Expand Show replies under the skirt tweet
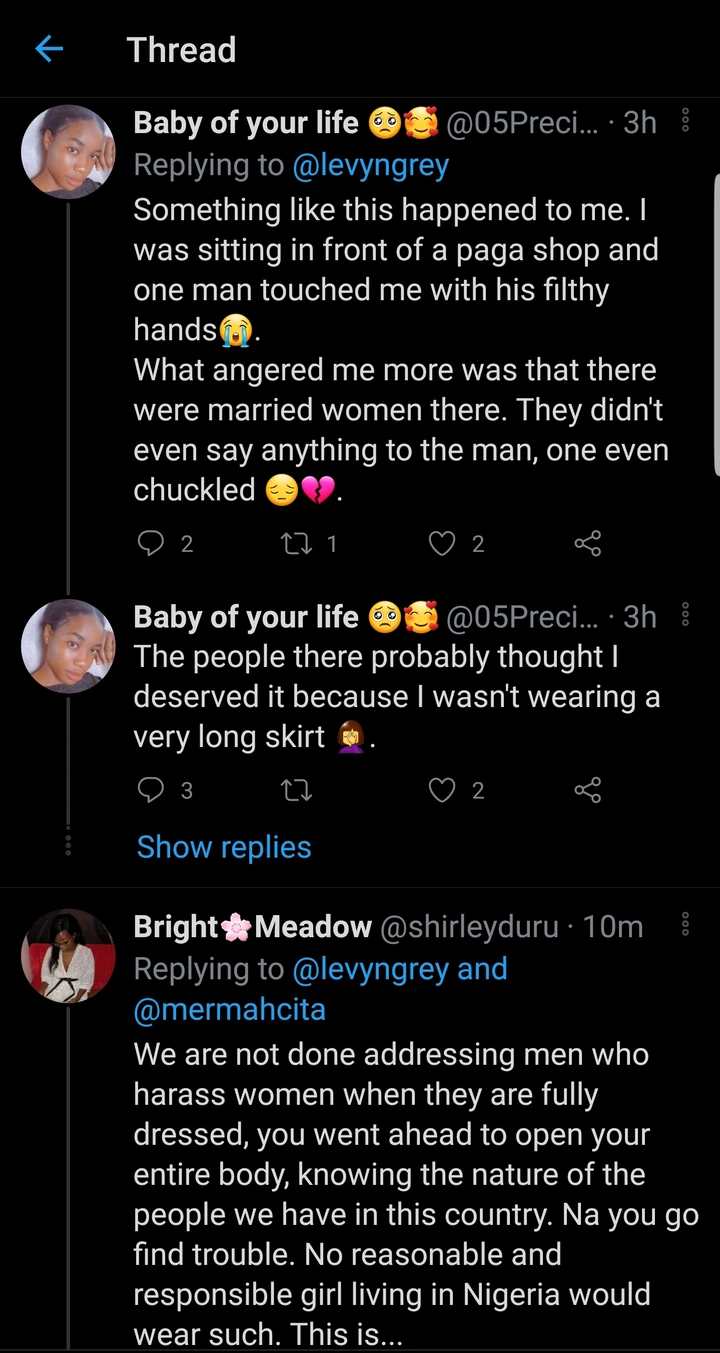Viewport: 720px width, 1353px height. pos(224,847)
